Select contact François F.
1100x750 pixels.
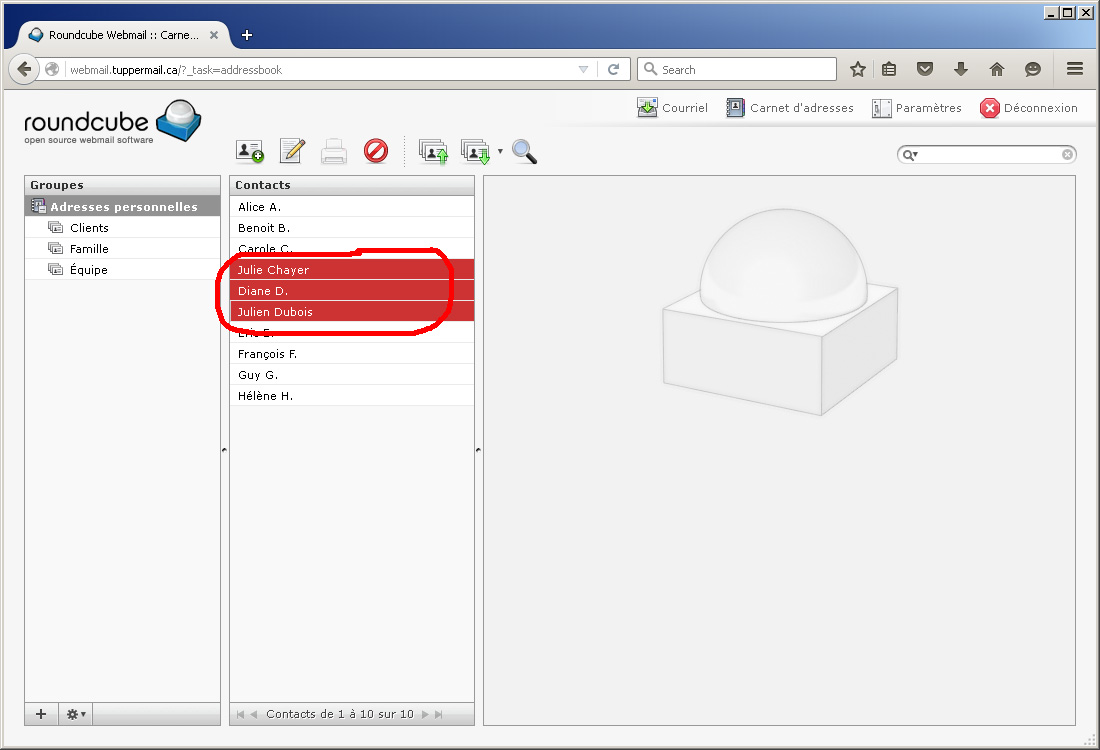pyautogui.click(x=267, y=354)
